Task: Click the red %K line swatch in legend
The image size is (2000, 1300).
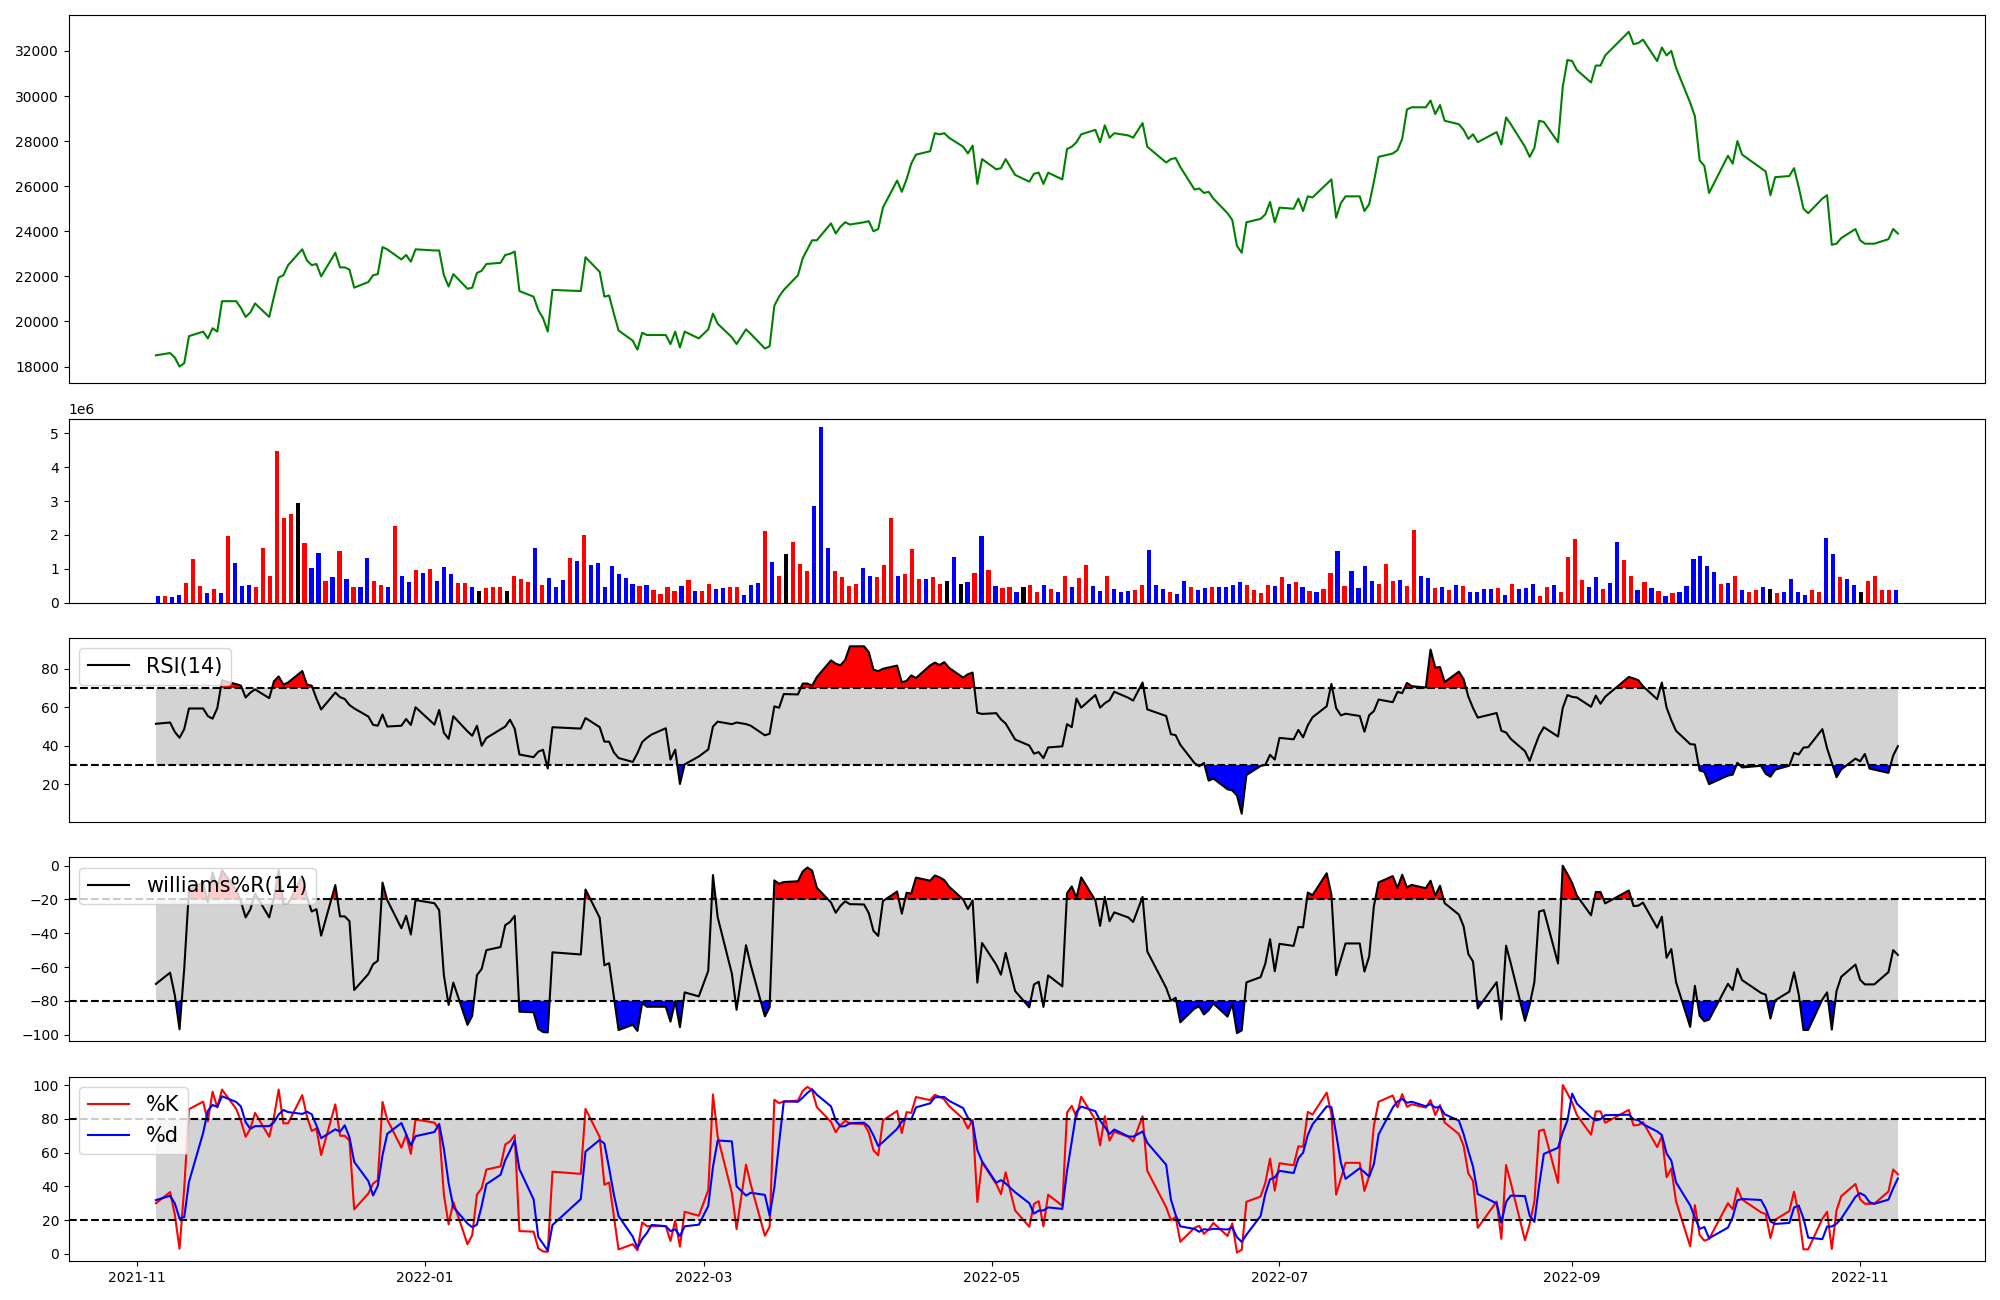Action: [109, 1104]
